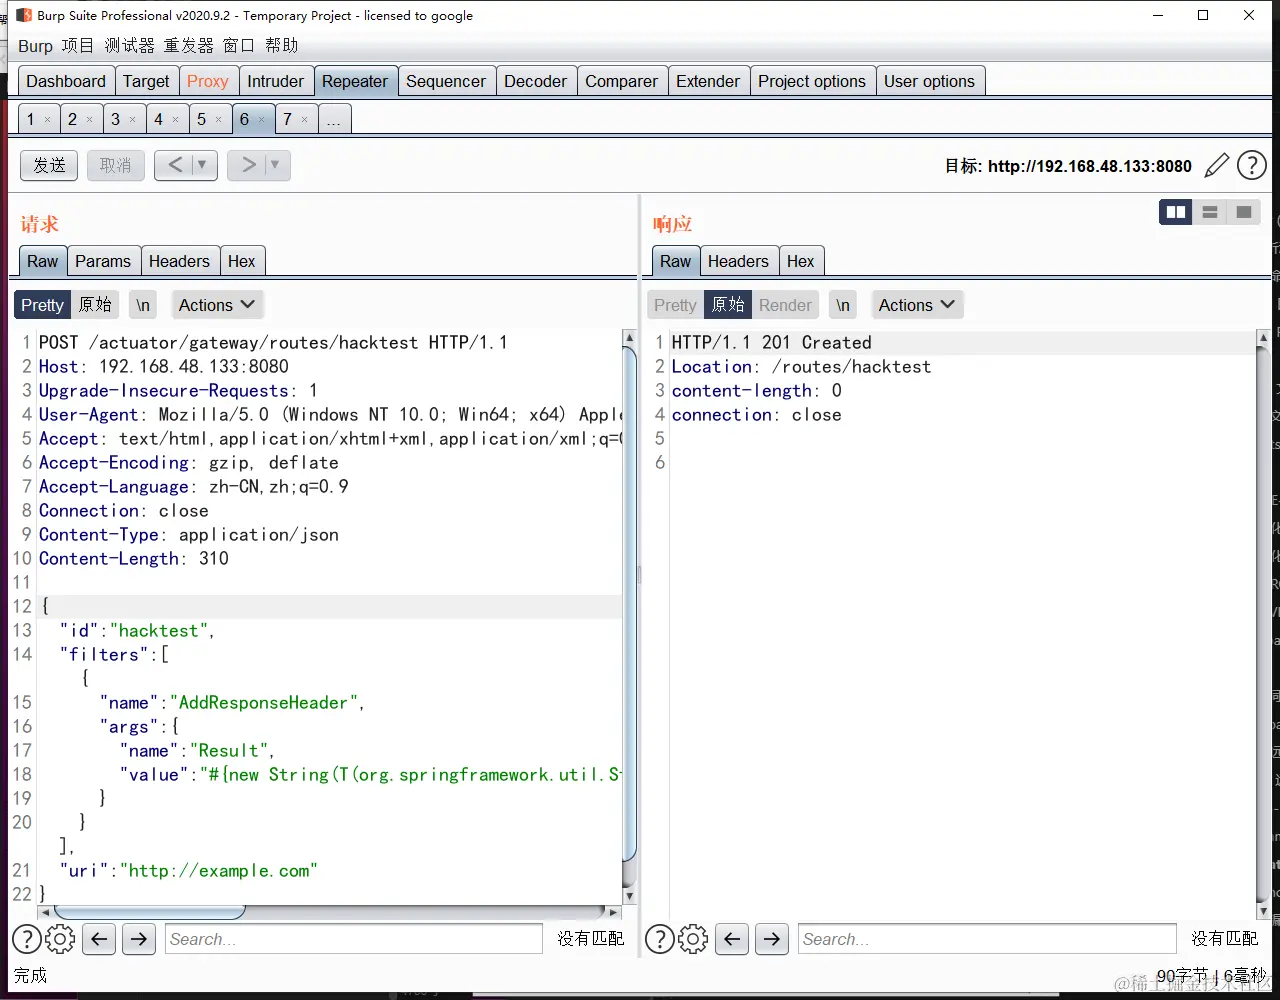Select top-bottom stacked layout icon

click(x=1210, y=212)
